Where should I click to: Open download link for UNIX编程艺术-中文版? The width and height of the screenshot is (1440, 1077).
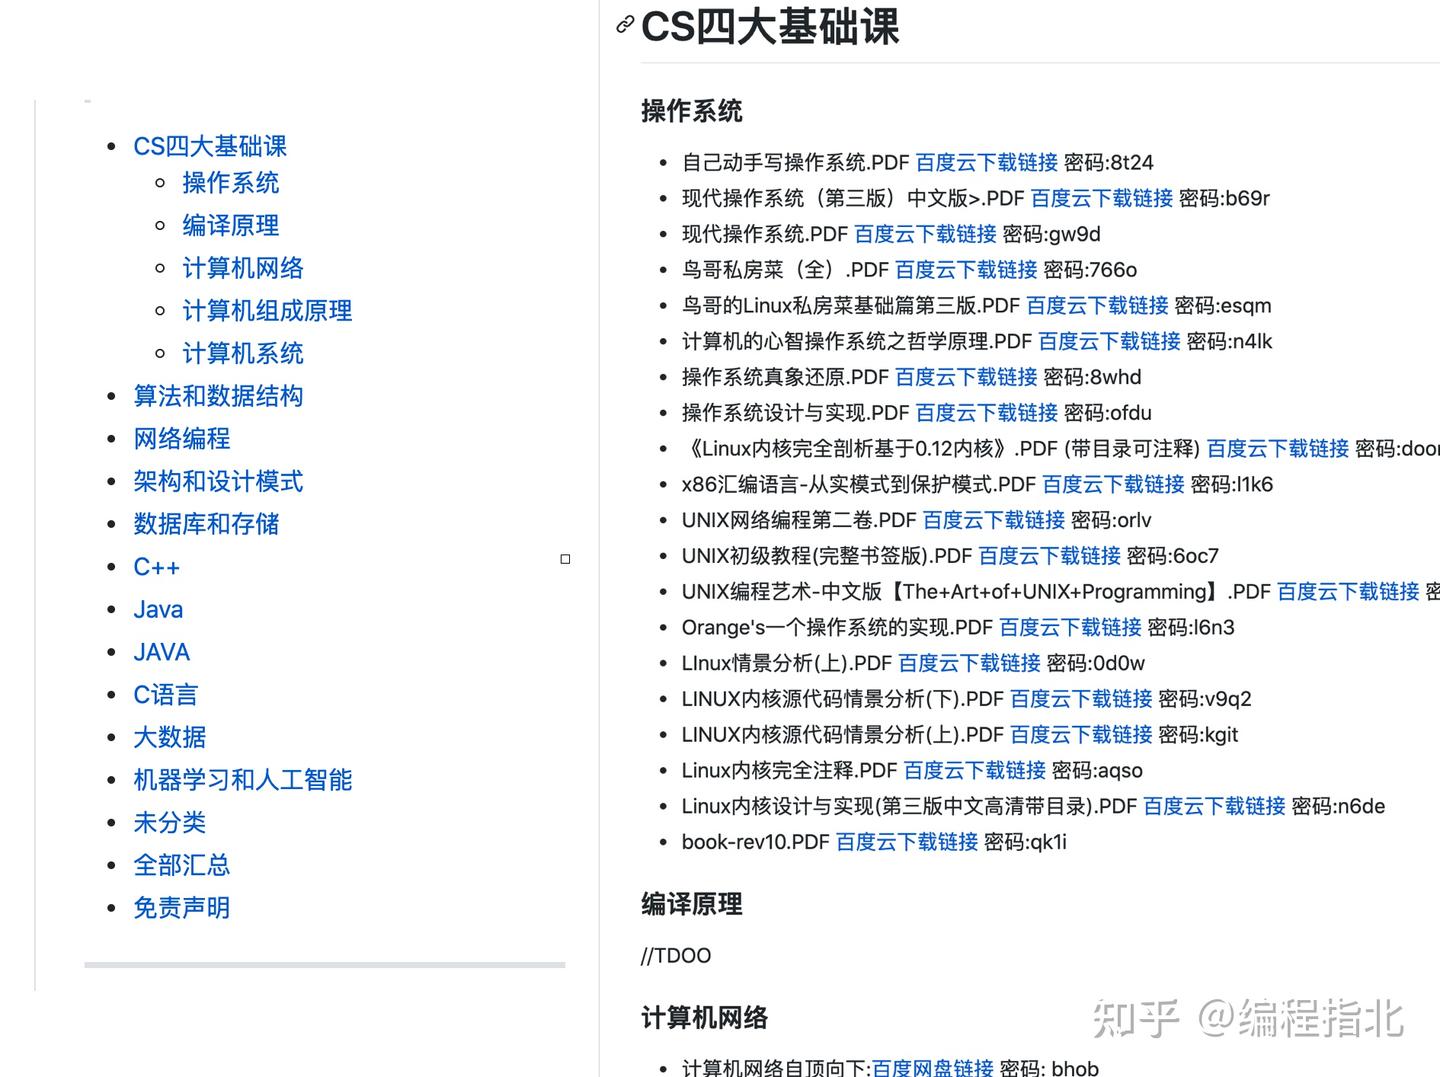click(1349, 592)
